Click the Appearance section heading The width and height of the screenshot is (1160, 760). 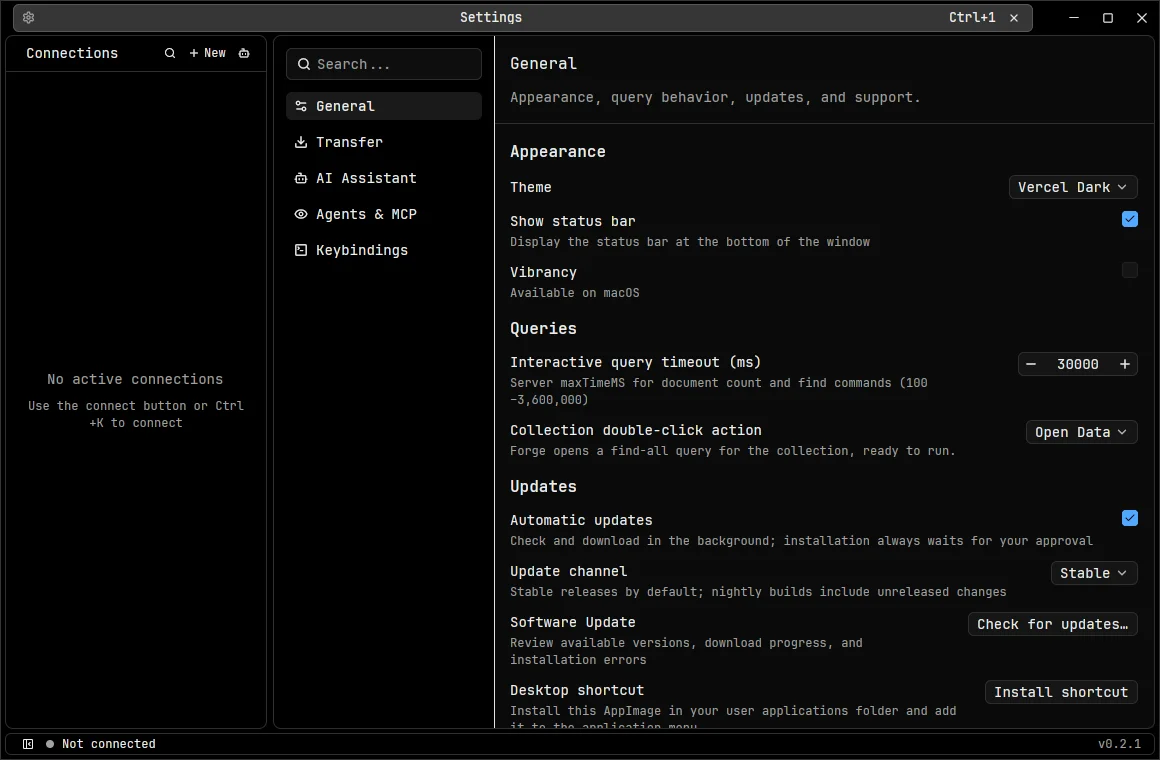[558, 152]
